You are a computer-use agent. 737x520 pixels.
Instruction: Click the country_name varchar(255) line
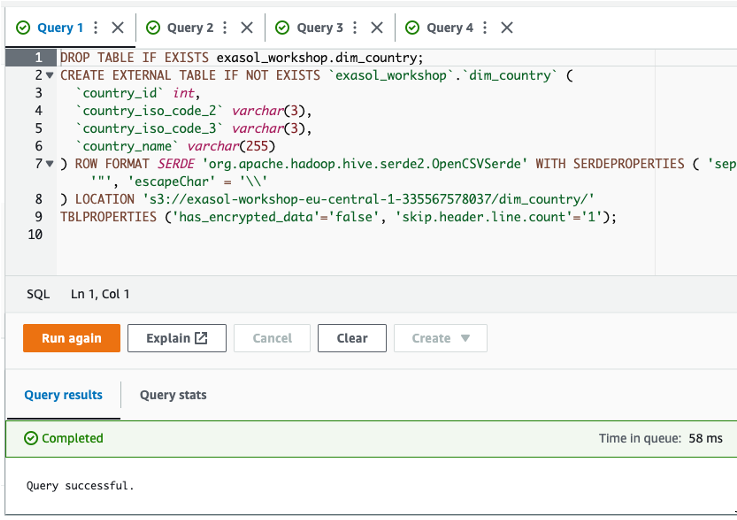click(x=175, y=146)
